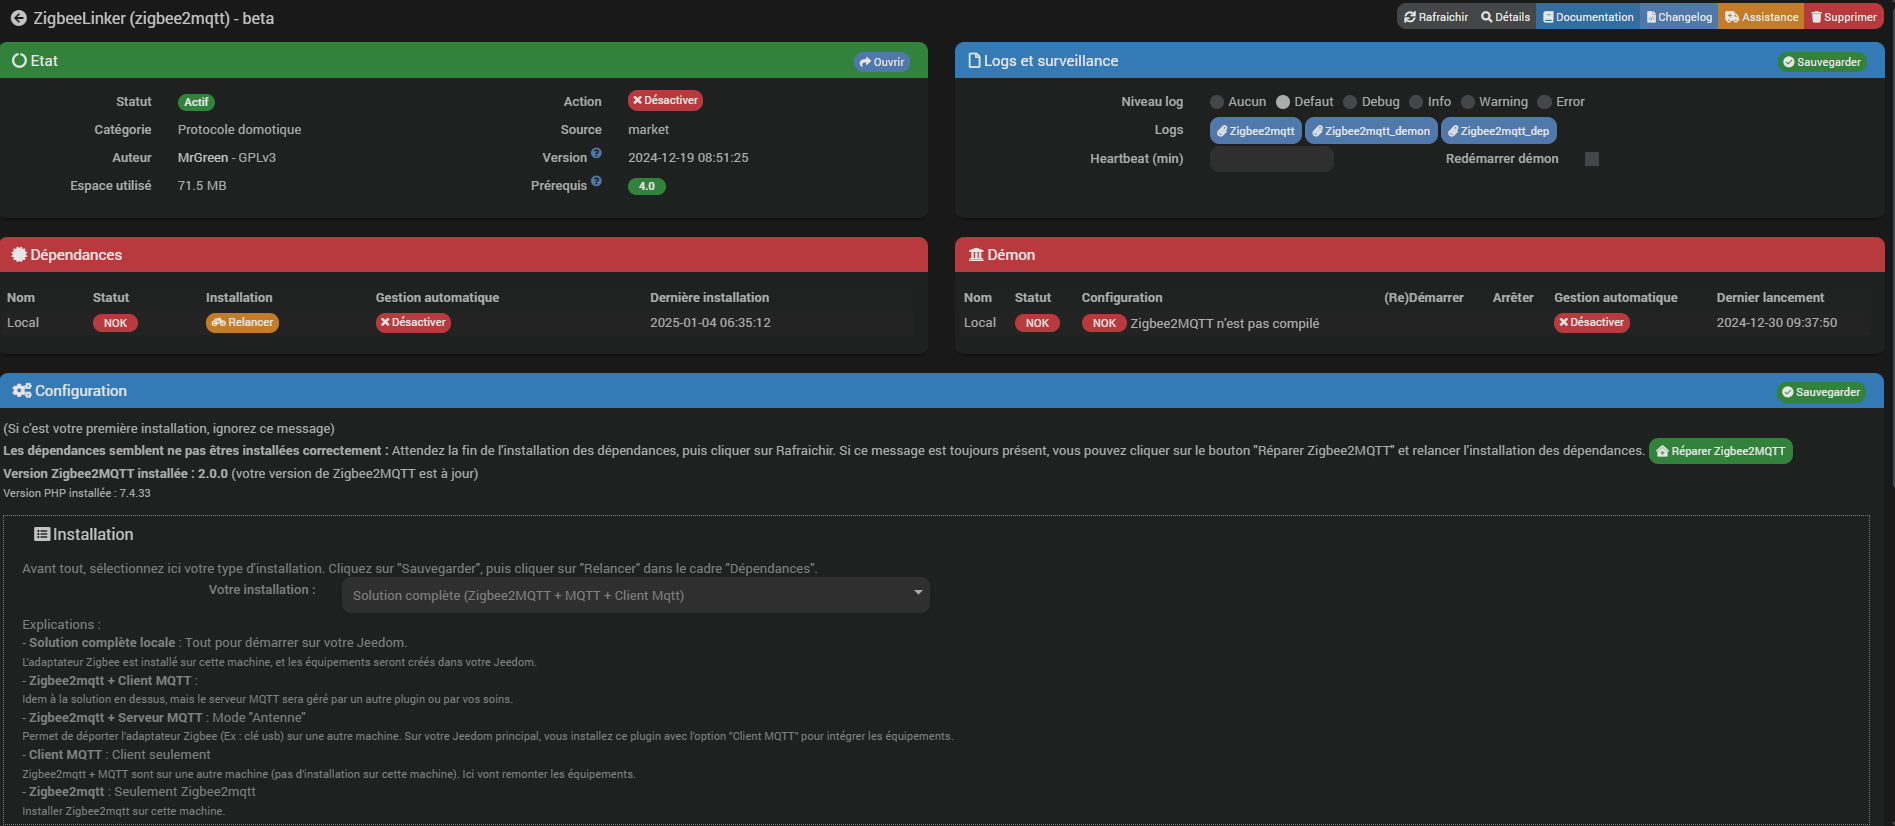This screenshot has width=1895, height=826.
Task: View the Changelog
Action: point(1679,17)
